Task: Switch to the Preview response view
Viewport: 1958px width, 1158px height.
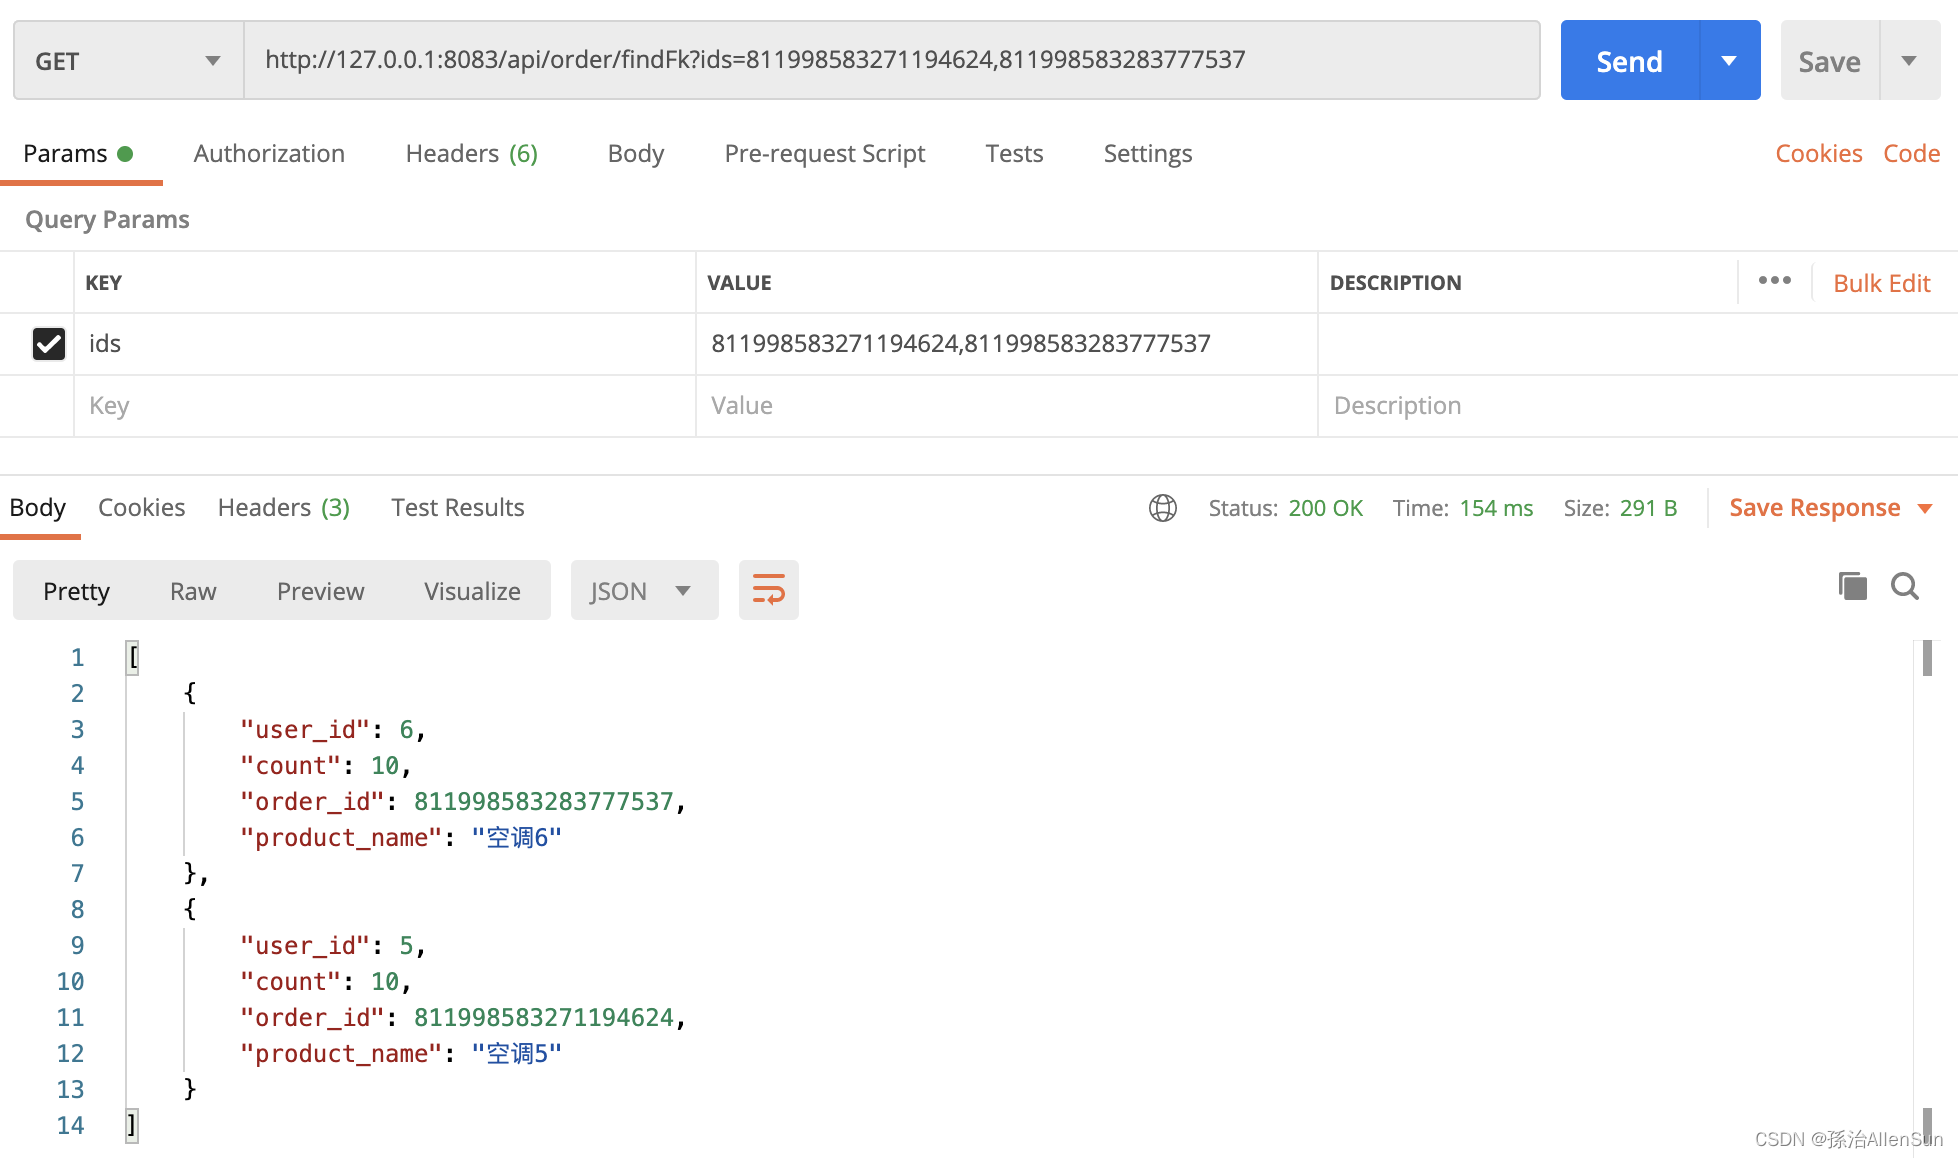Action: (x=321, y=590)
